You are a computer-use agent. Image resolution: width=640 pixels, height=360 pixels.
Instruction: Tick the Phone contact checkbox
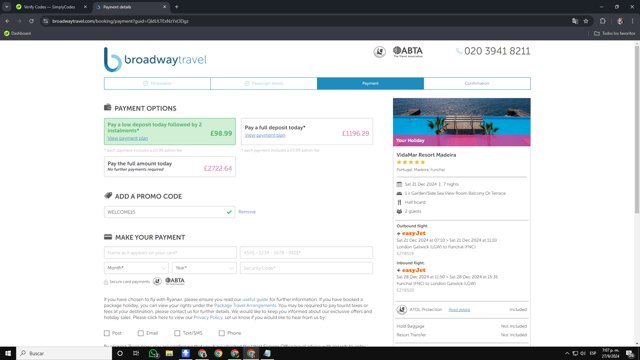[x=222, y=333]
